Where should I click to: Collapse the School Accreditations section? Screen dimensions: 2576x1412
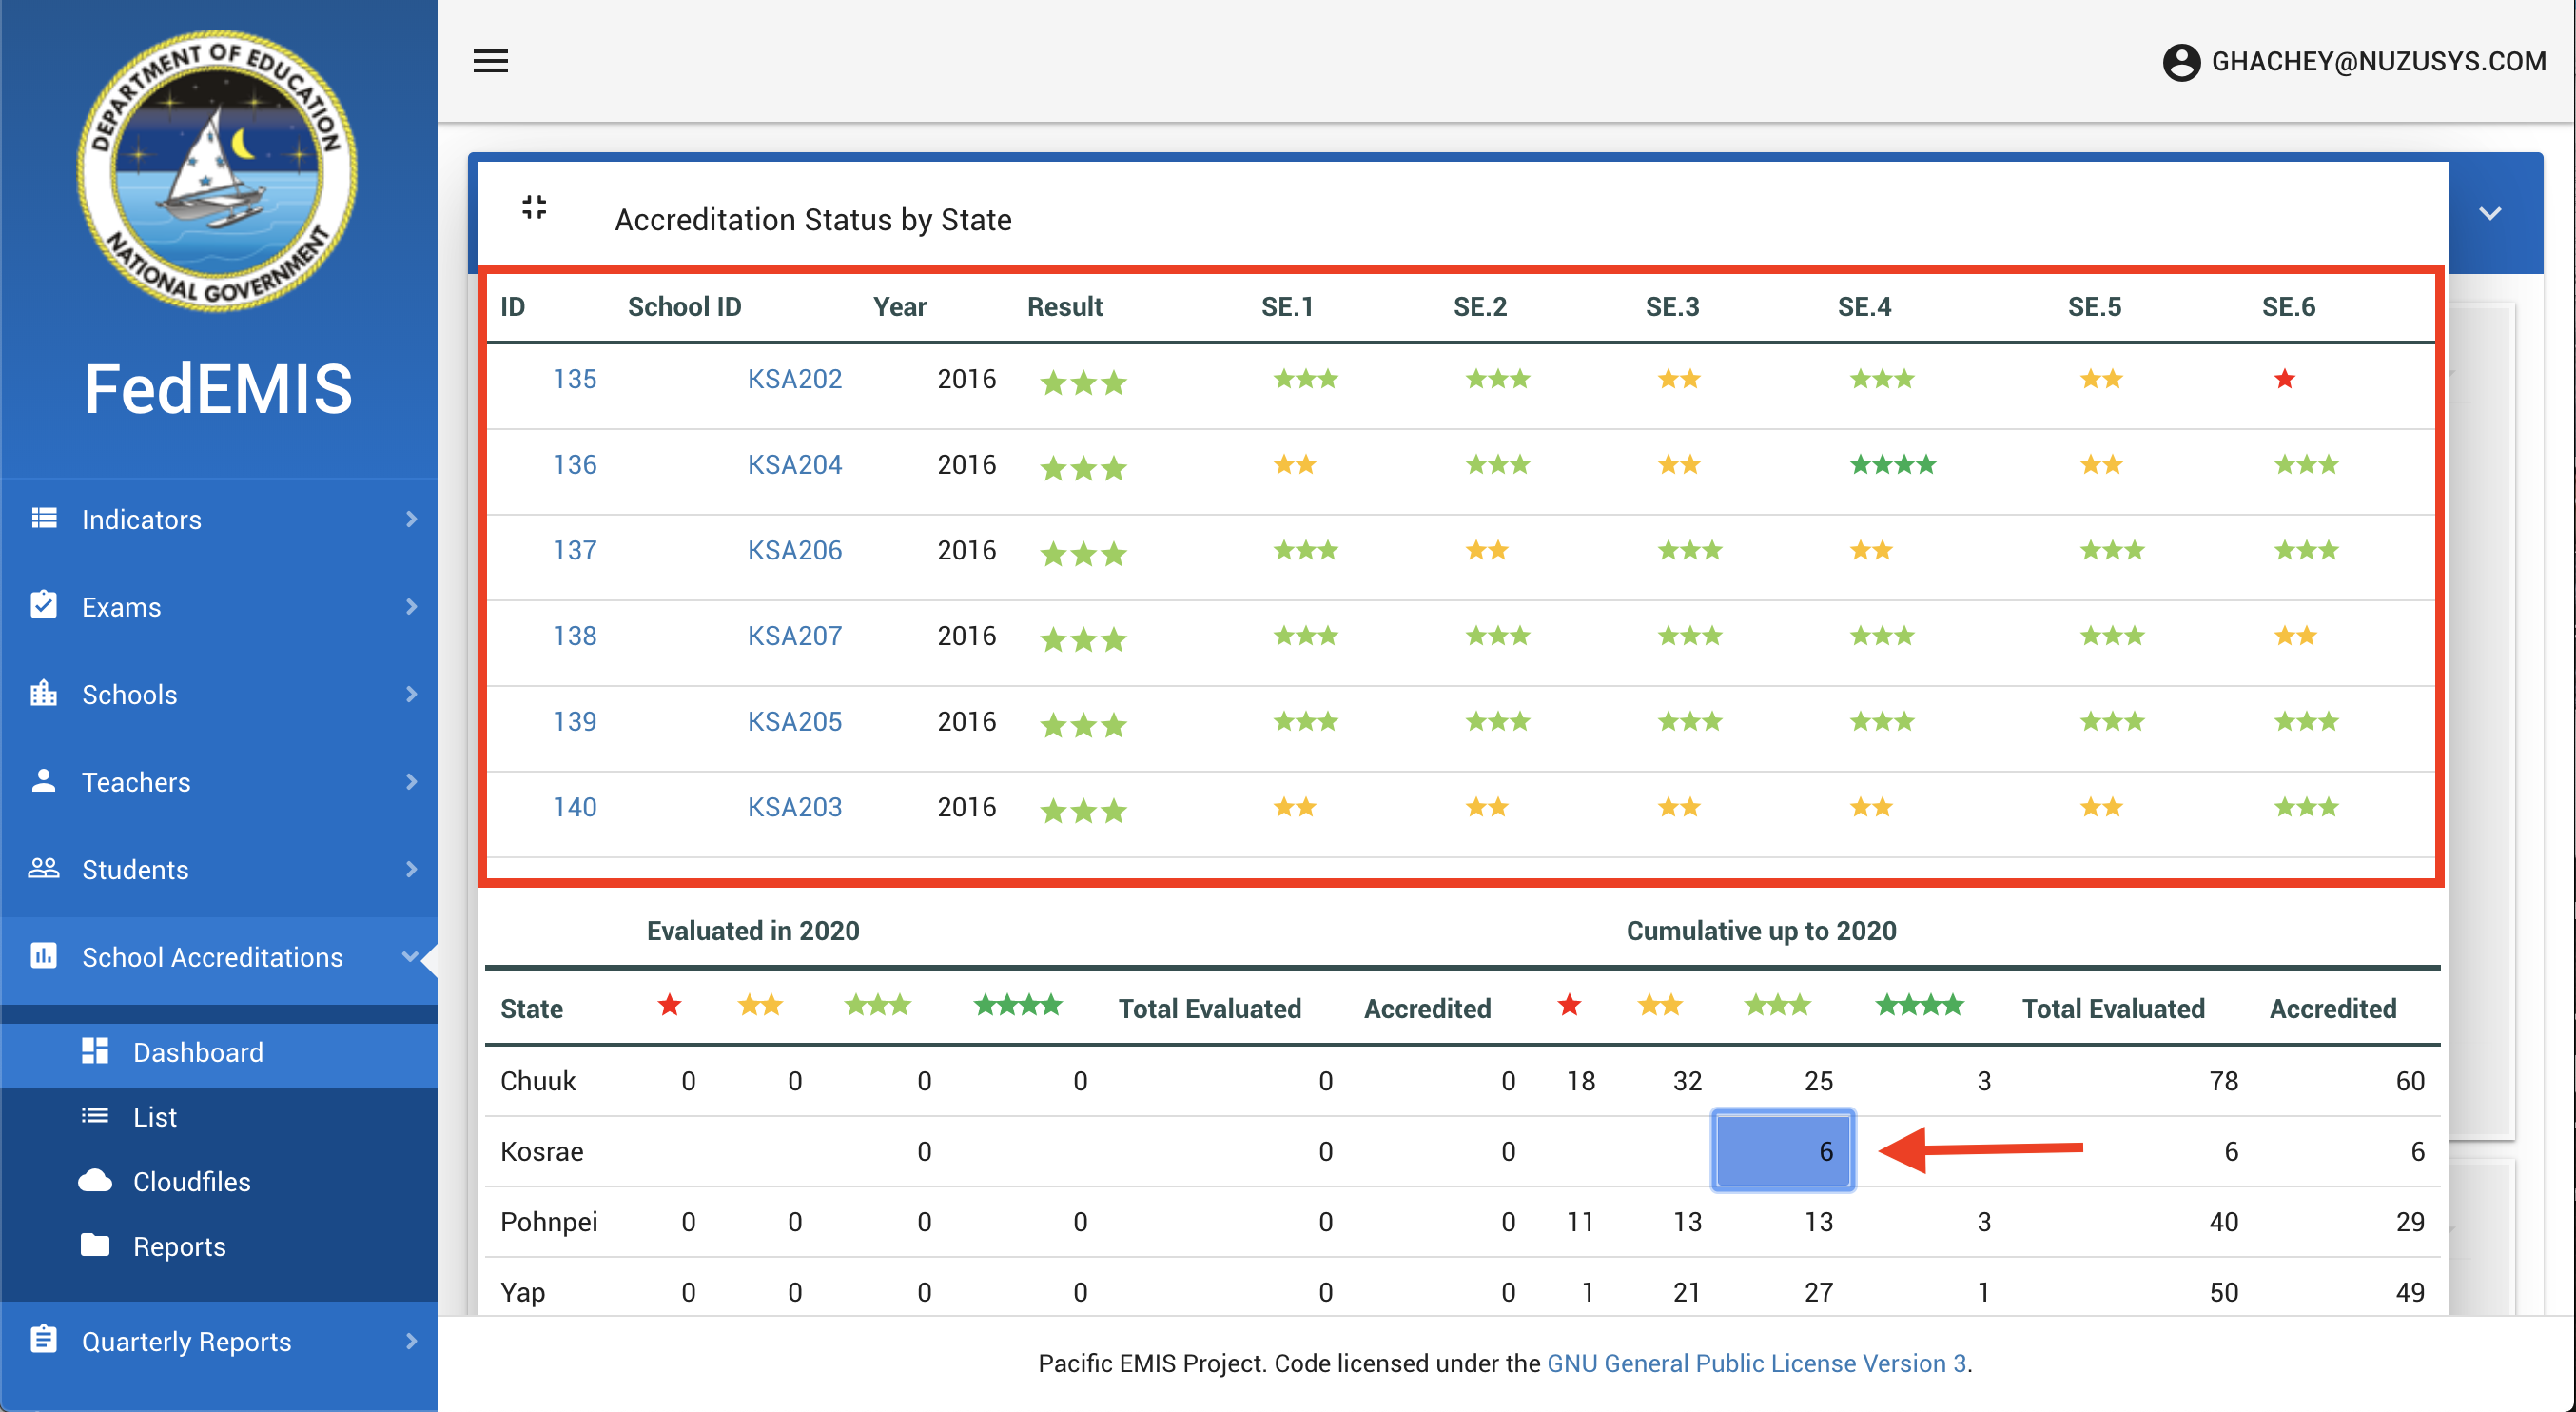(409, 957)
